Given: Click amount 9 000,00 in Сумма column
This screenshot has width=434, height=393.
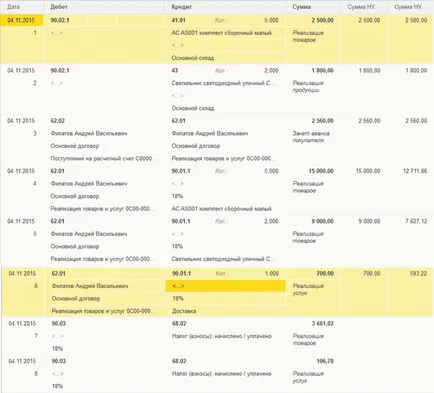Looking at the screenshot, I should (x=322, y=221).
